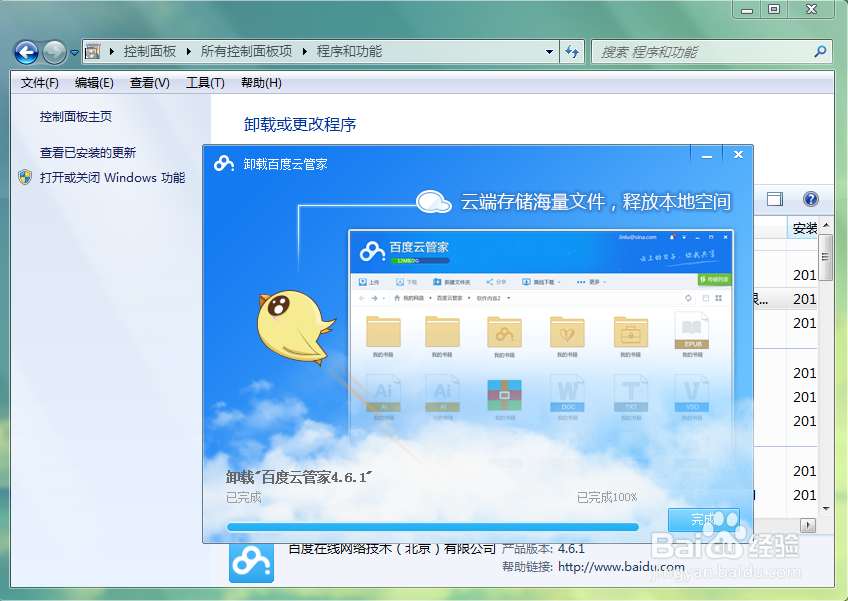Viewport: 848px width, 601px height.
Task: Open 查看已安装的更新 link
Action: pyautogui.click(x=88, y=153)
